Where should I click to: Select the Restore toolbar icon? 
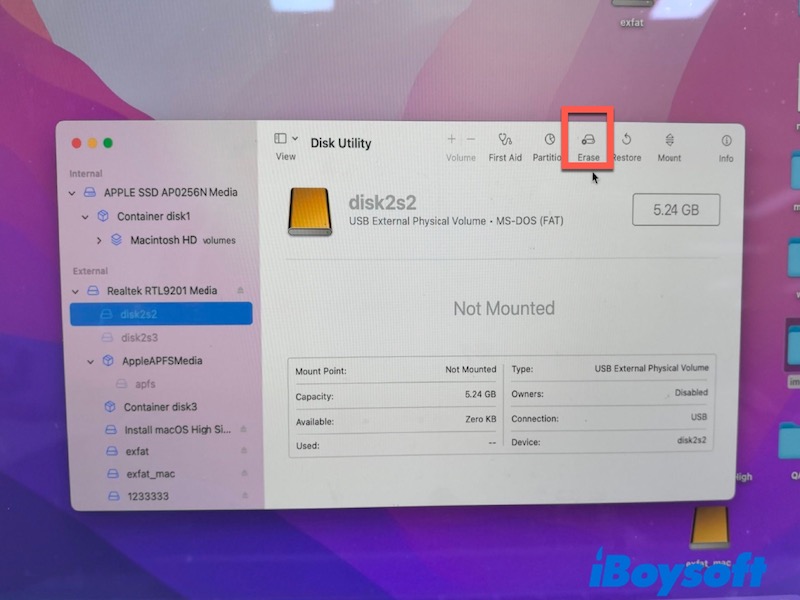point(626,141)
